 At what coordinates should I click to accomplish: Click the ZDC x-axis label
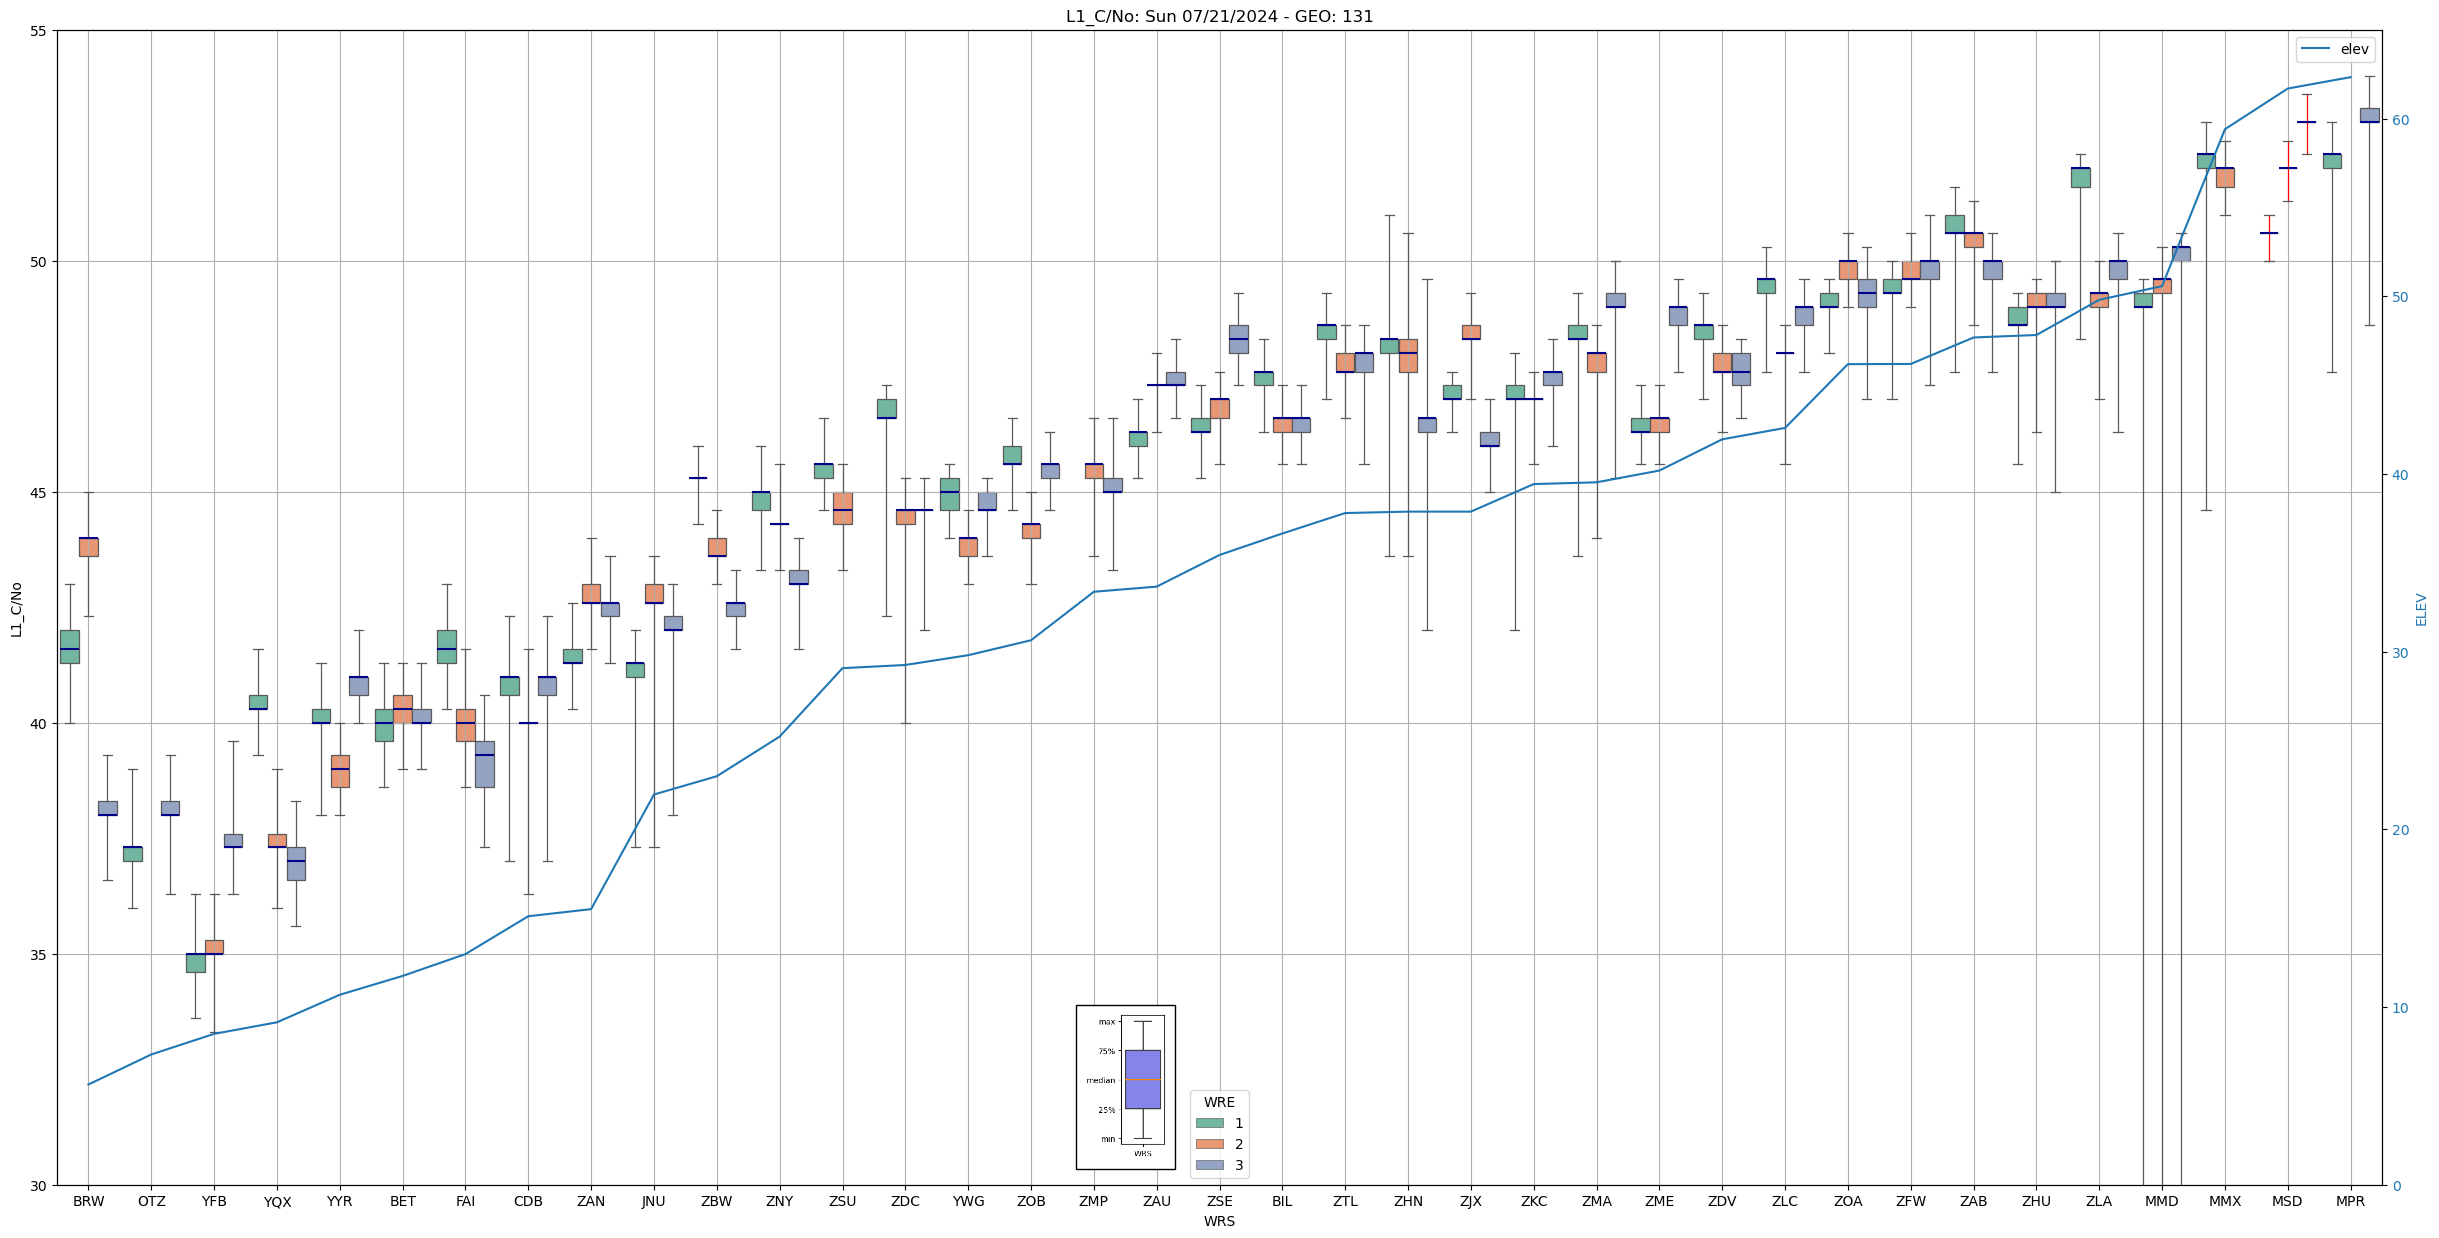pyautogui.click(x=905, y=1201)
